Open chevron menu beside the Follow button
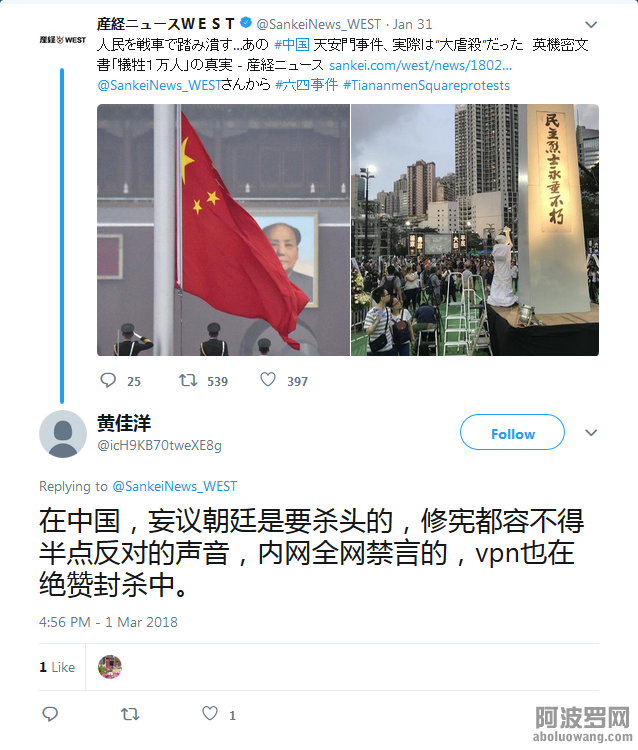 (x=591, y=433)
